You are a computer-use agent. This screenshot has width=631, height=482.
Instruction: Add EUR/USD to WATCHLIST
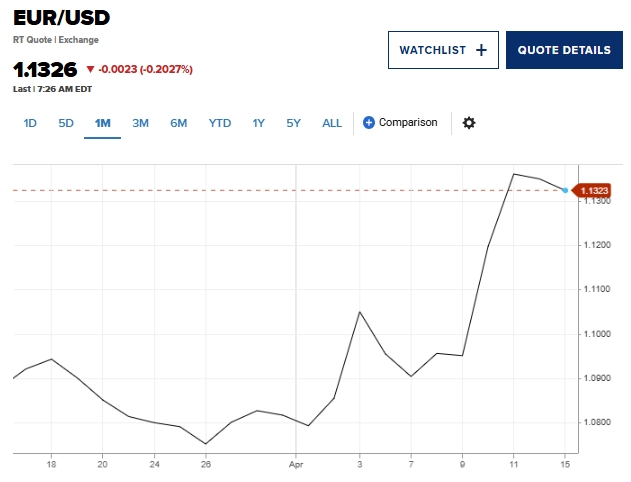441,50
